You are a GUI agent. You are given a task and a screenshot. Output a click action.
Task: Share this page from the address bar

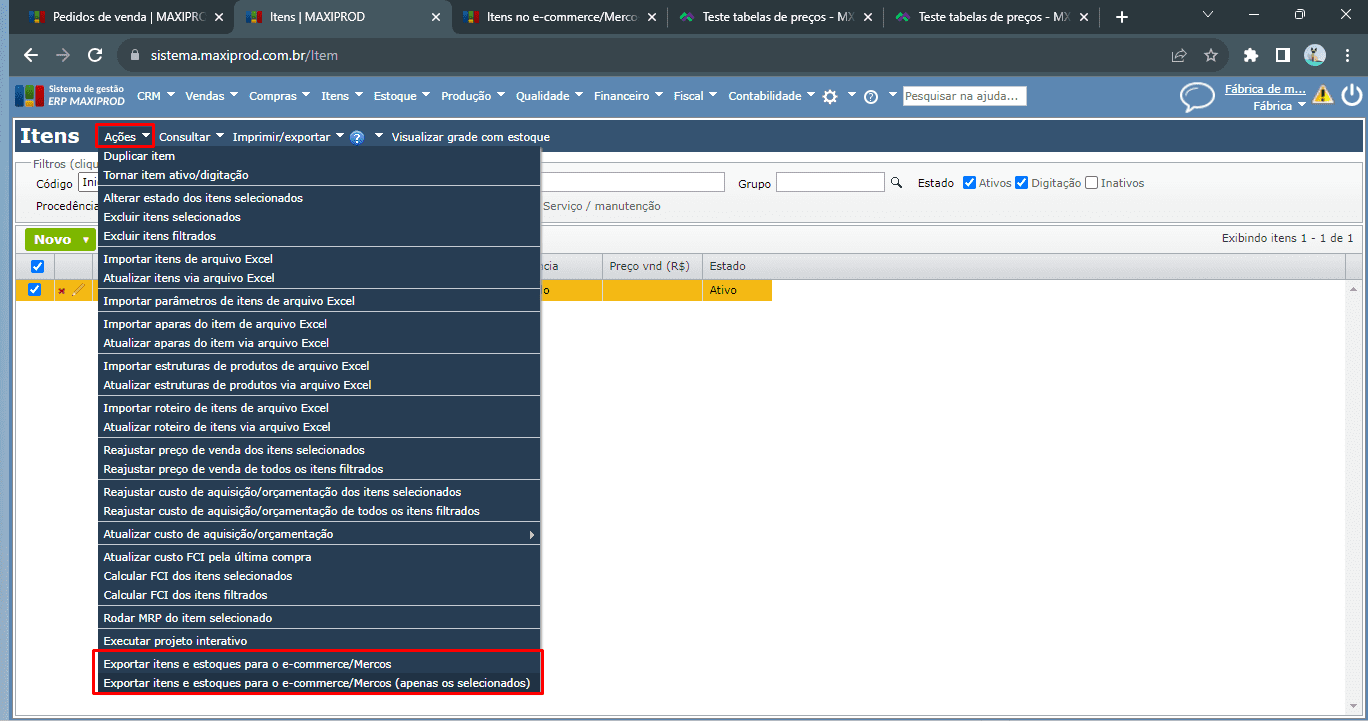[x=1180, y=55]
